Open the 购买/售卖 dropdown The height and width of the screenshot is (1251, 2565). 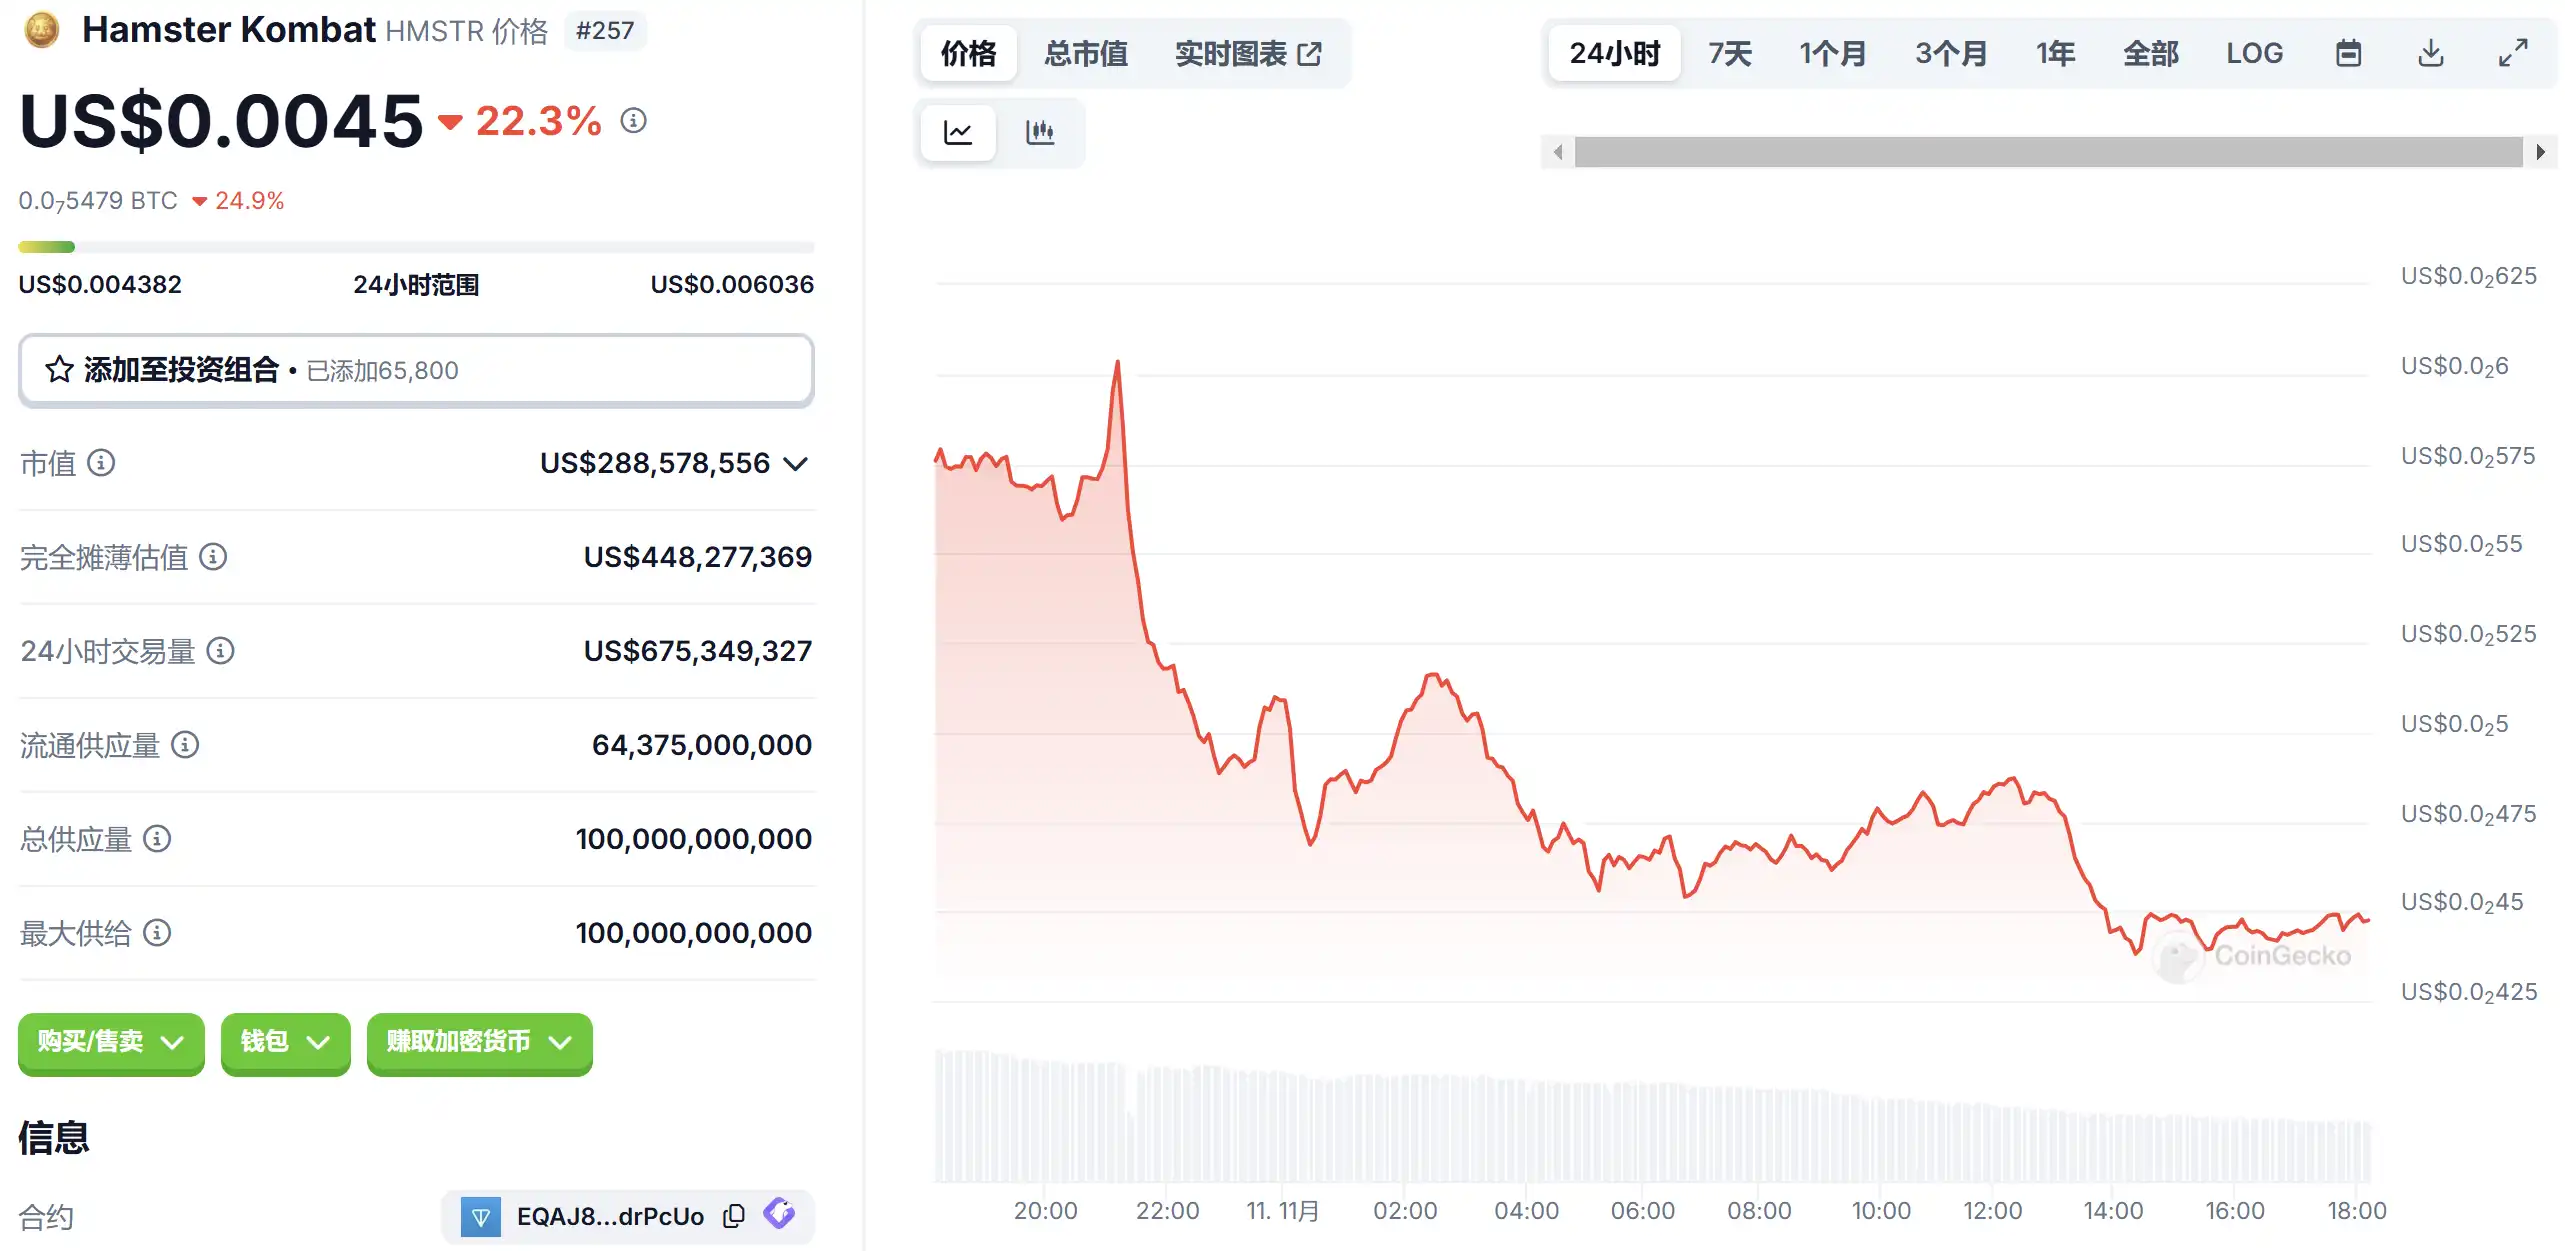click(111, 1042)
